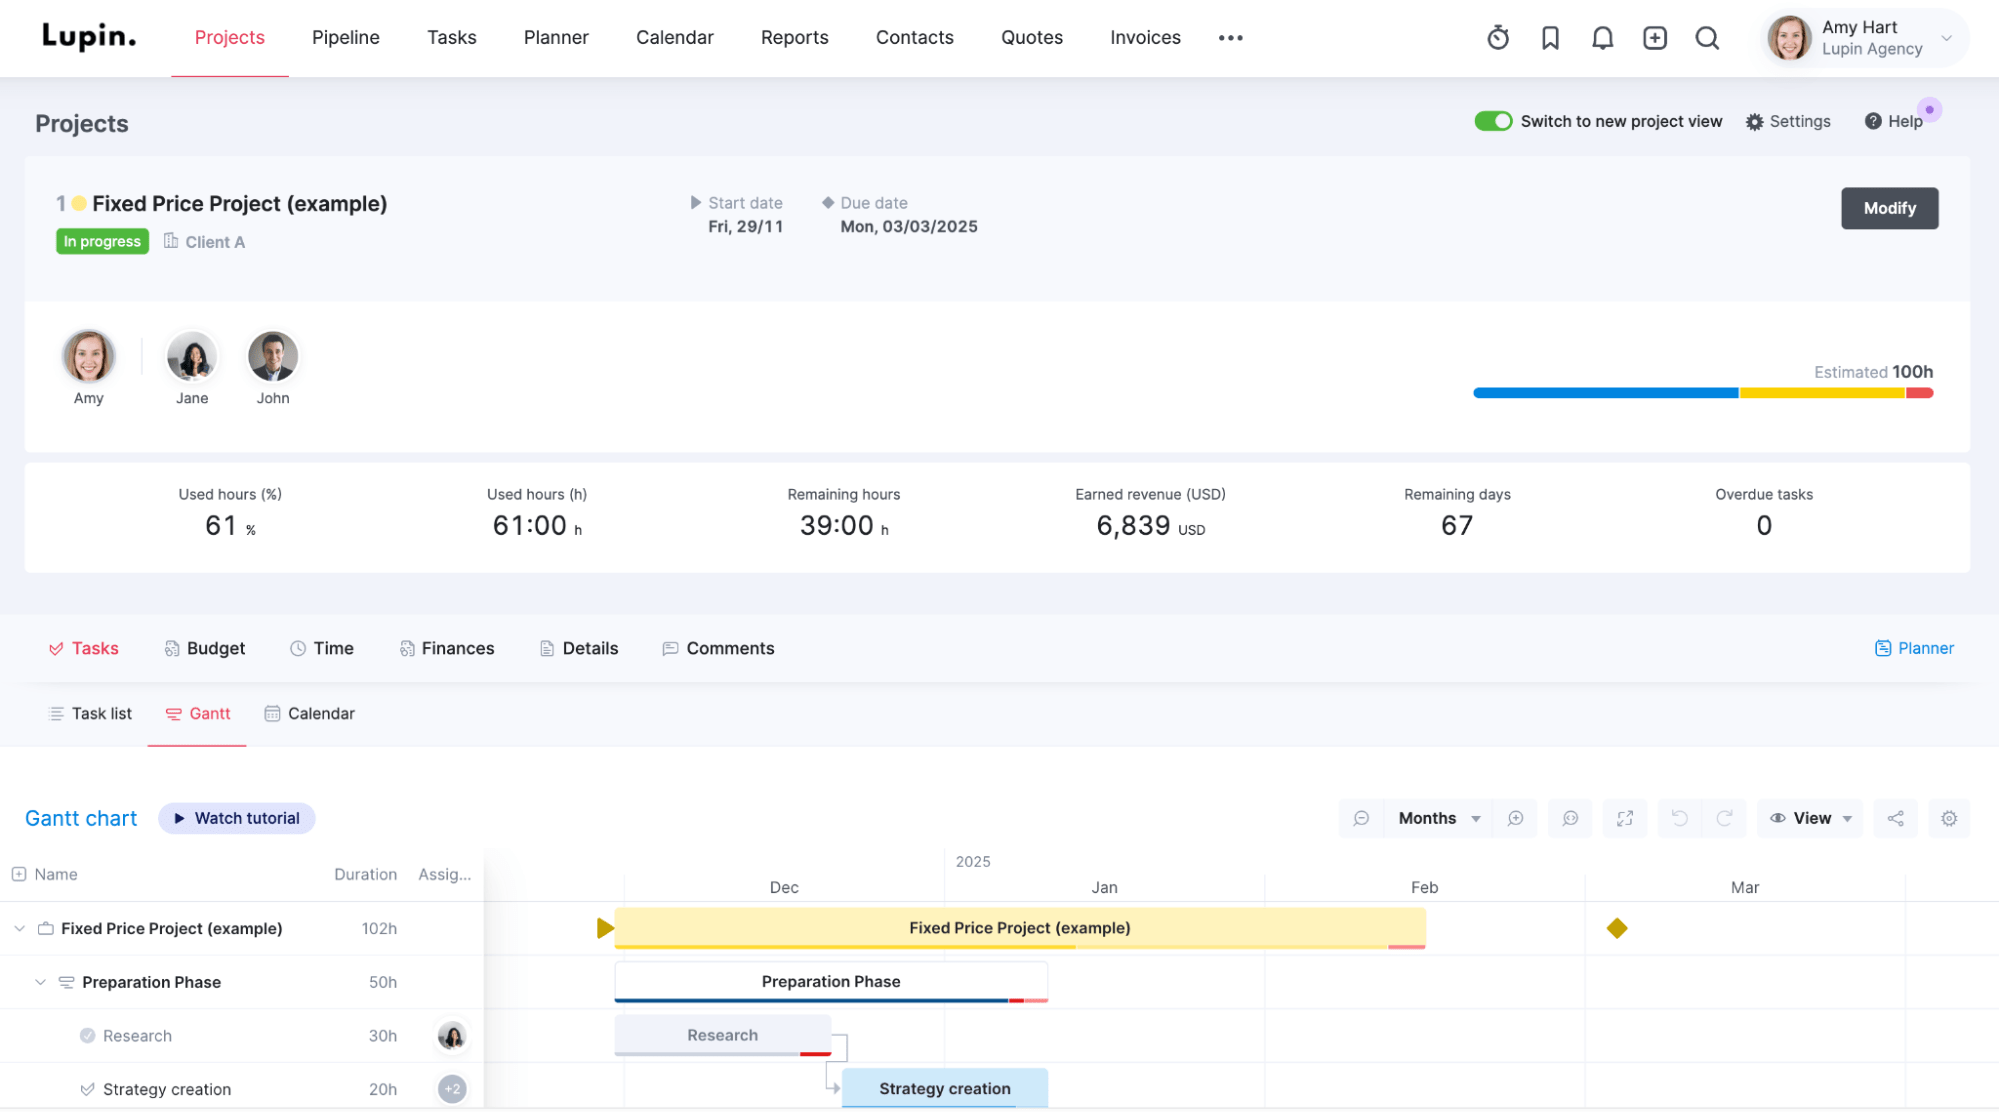Click the estimated hours progress bar
This screenshot has width=1999, height=1112.
coord(1702,393)
